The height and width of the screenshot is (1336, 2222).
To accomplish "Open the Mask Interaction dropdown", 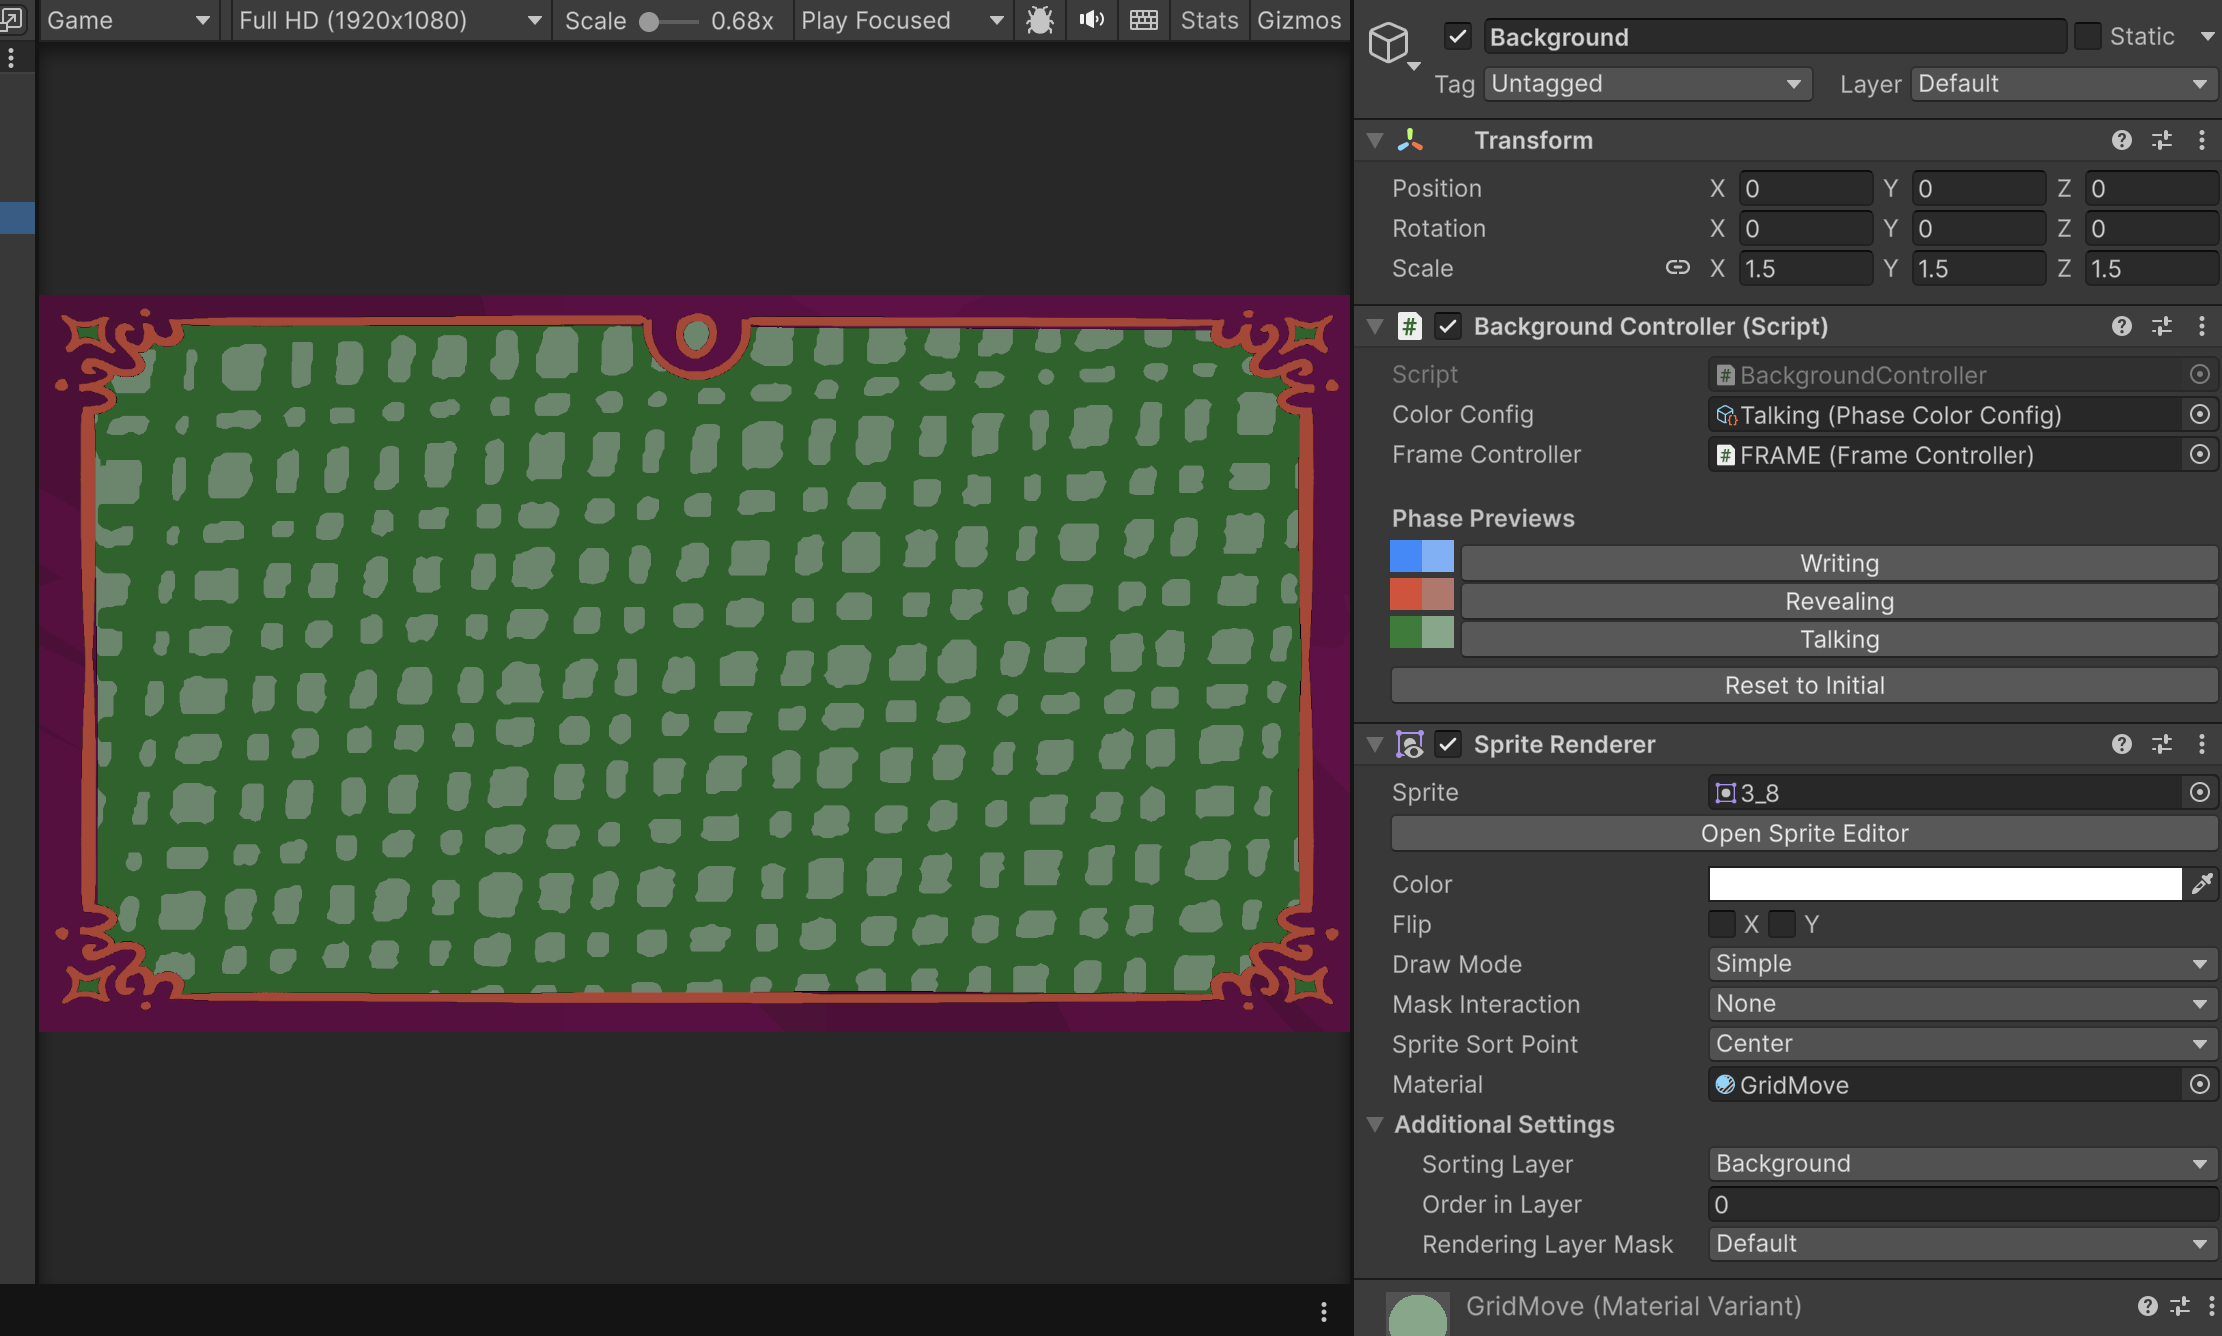I will (1962, 1004).
